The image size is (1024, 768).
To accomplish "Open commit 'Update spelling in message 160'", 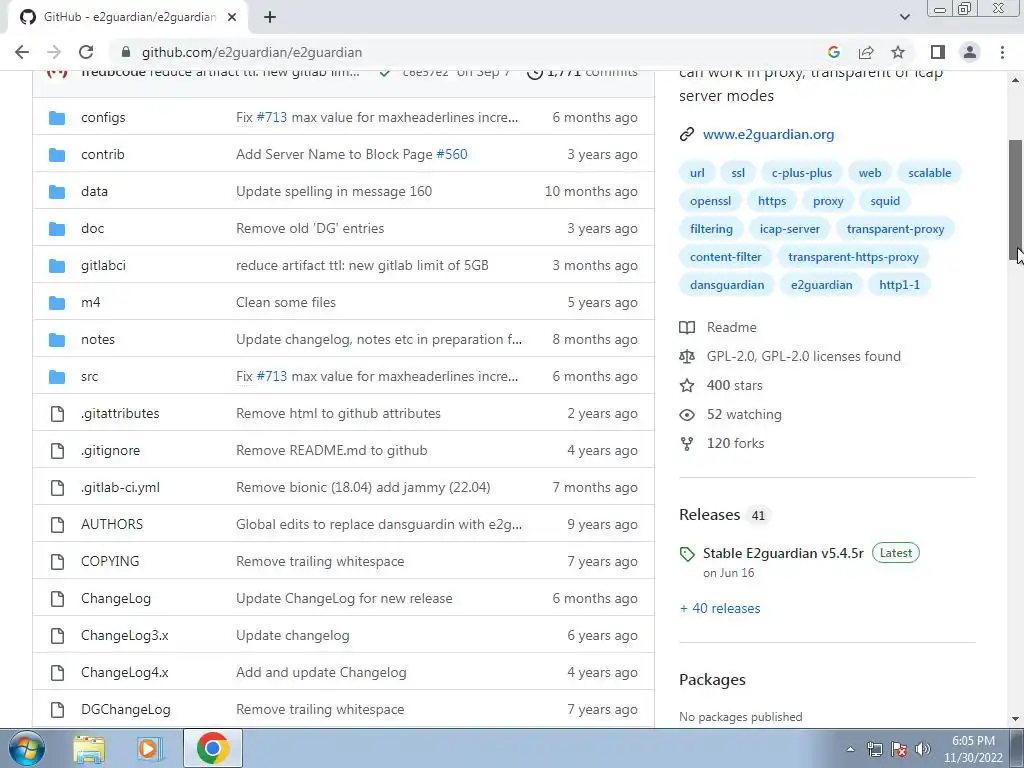I will [x=334, y=191].
